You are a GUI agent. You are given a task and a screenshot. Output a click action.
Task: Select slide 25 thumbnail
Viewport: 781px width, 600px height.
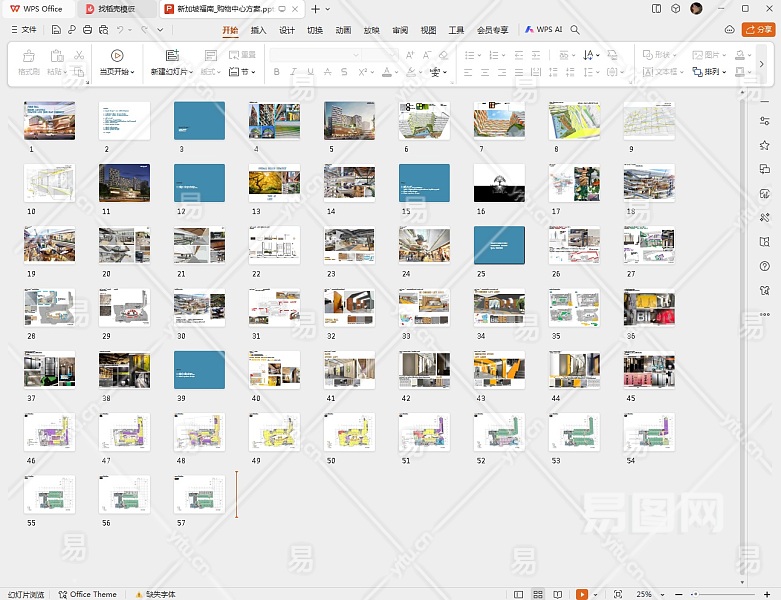point(499,244)
